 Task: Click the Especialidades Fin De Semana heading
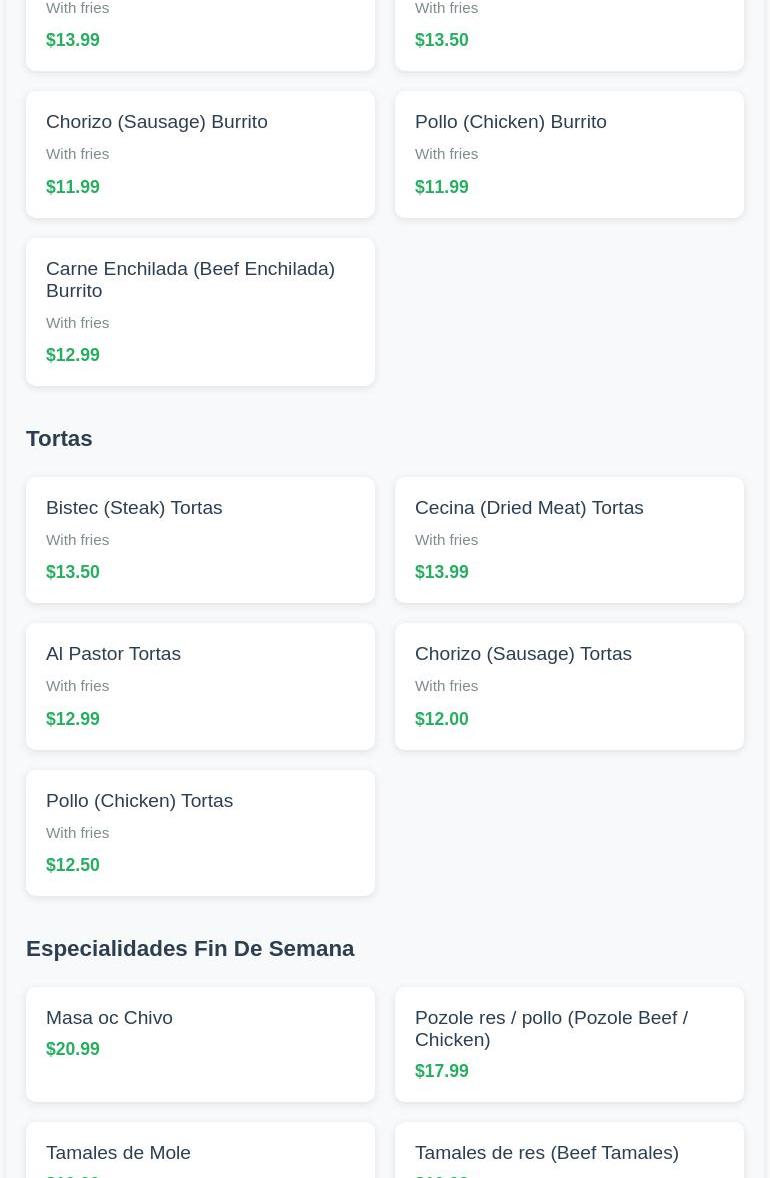point(190,948)
